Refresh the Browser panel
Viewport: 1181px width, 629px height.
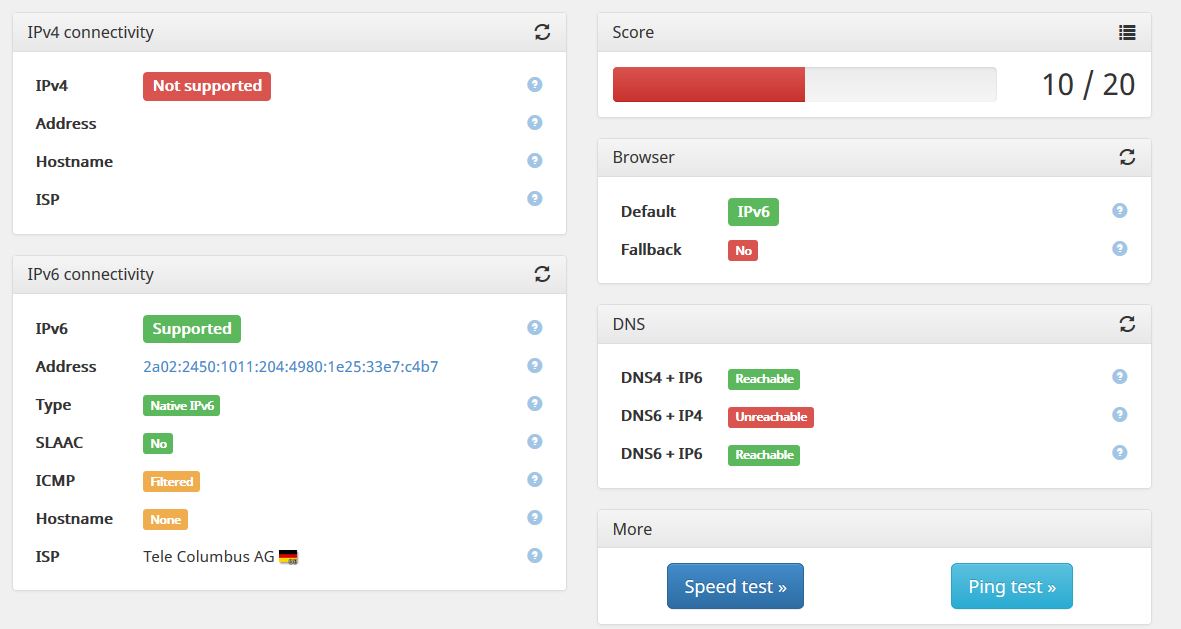coord(1127,157)
